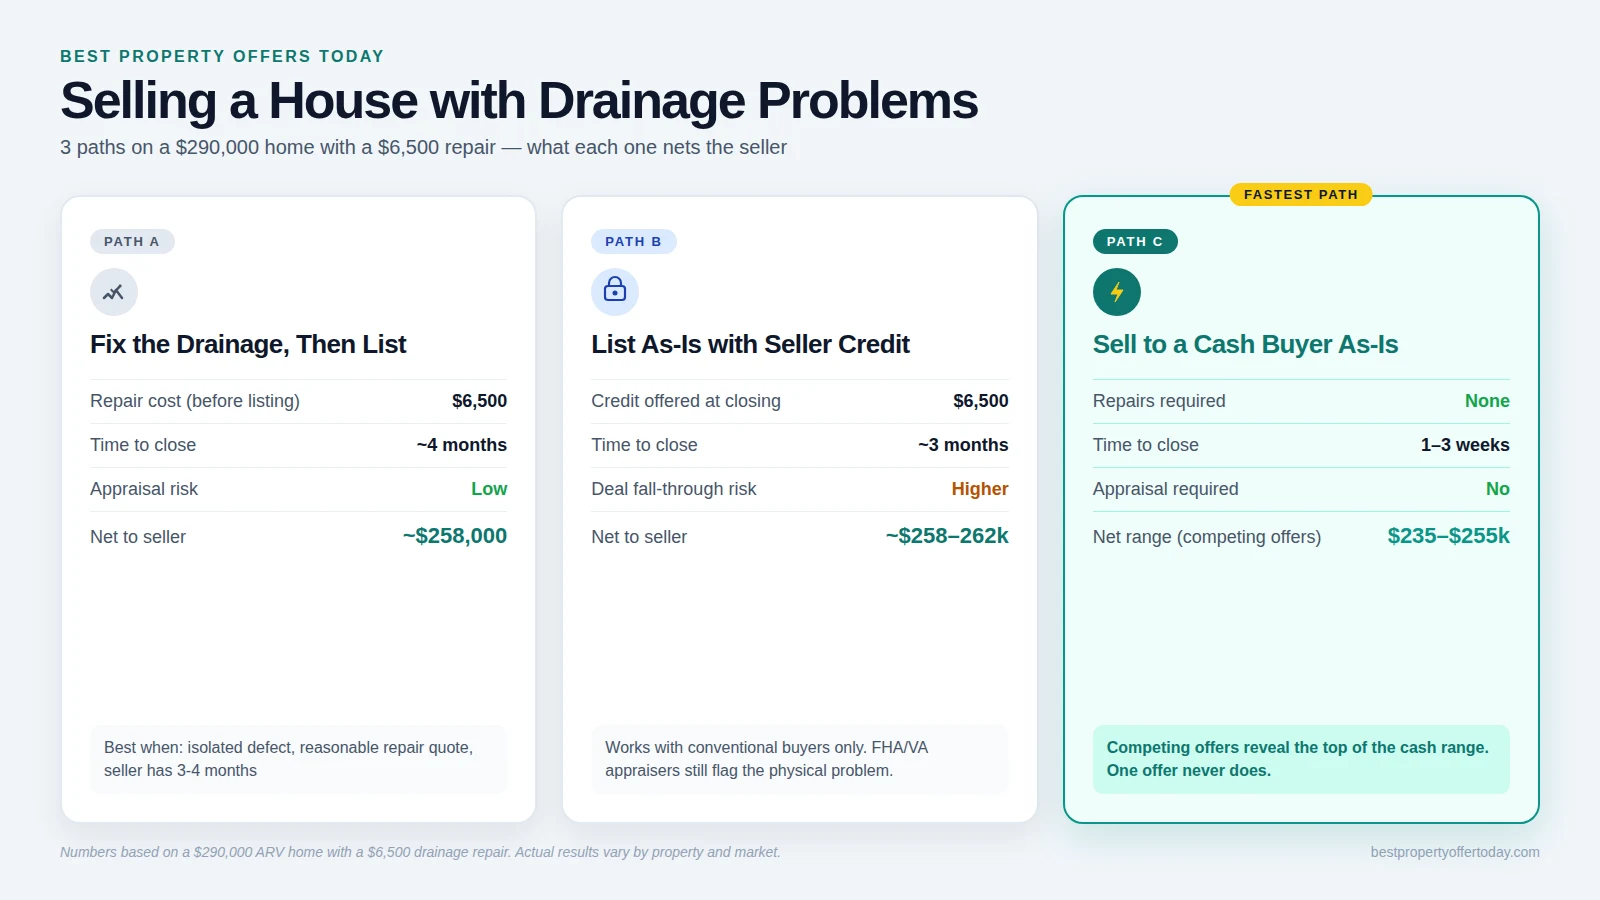1600x900 pixels.
Task: Click the '$235–$255k' net range value
Action: pos(1449,536)
